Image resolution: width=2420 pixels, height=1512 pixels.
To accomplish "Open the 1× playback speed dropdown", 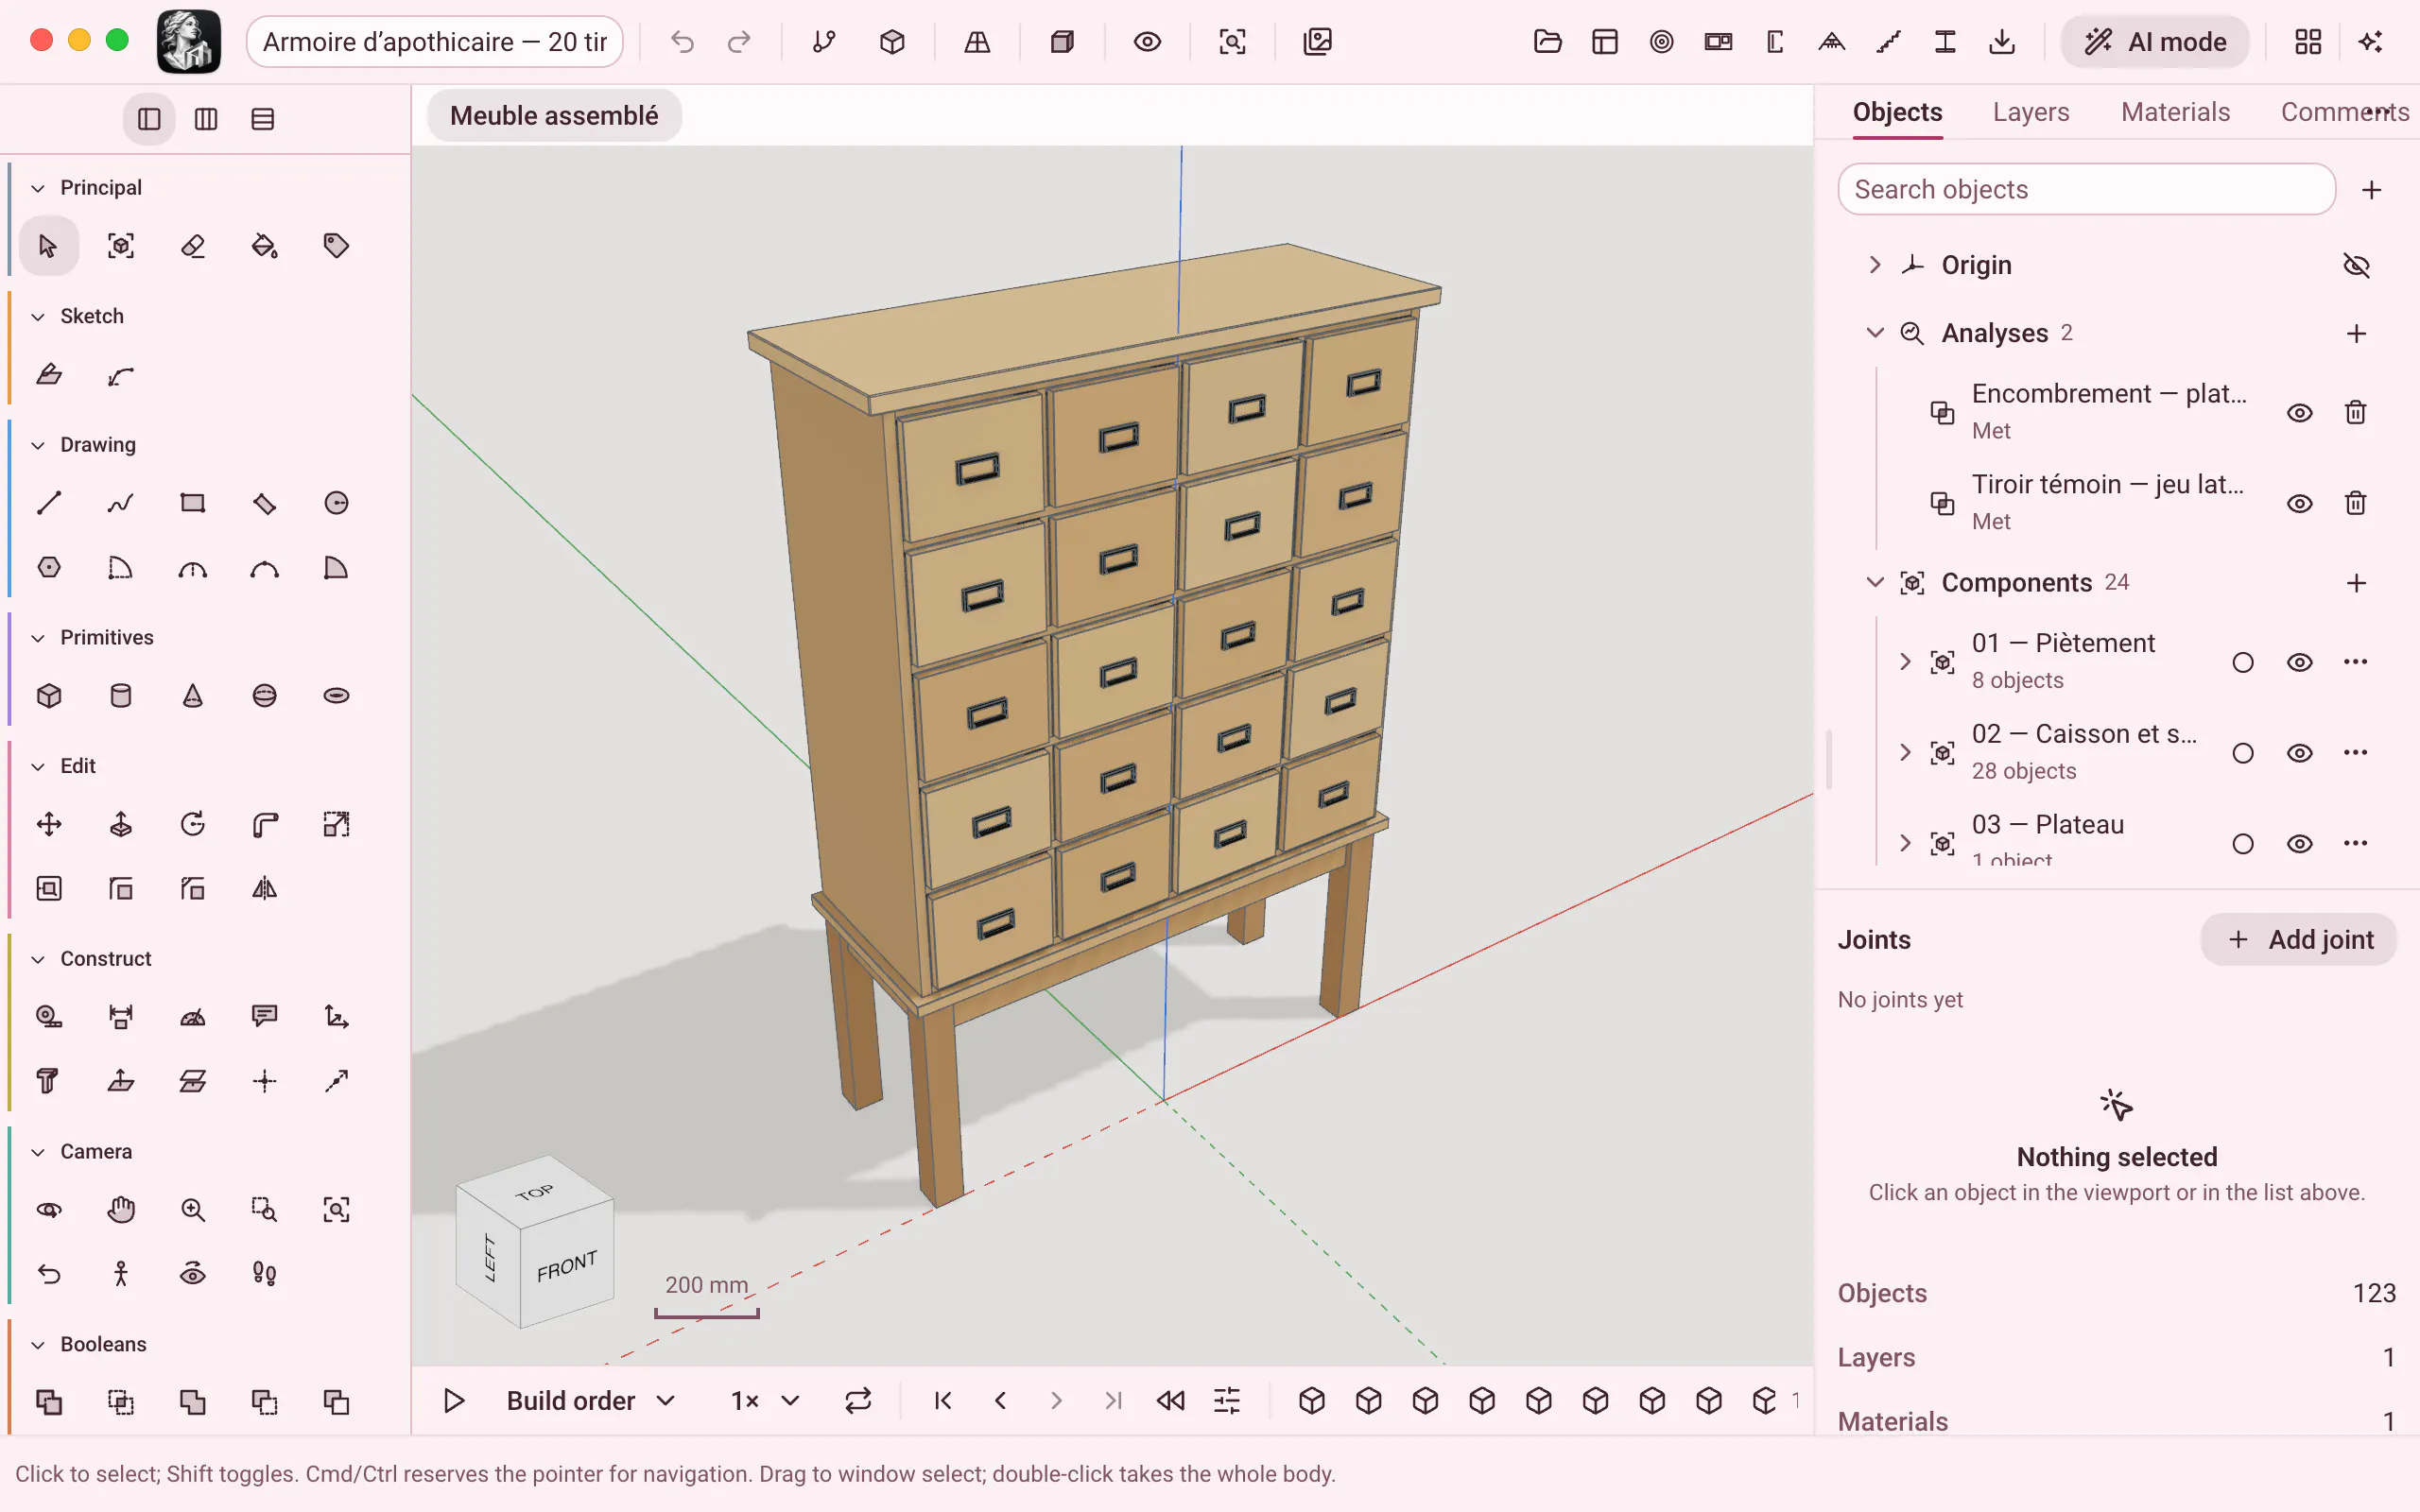I will (765, 1401).
